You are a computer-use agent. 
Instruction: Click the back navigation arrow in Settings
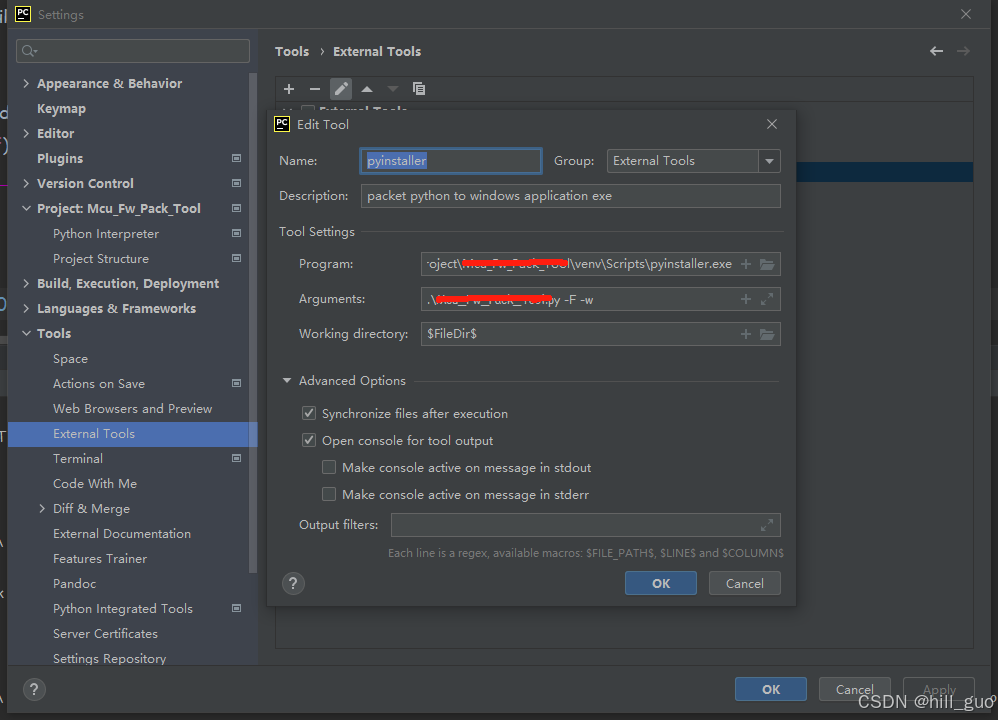(x=936, y=50)
